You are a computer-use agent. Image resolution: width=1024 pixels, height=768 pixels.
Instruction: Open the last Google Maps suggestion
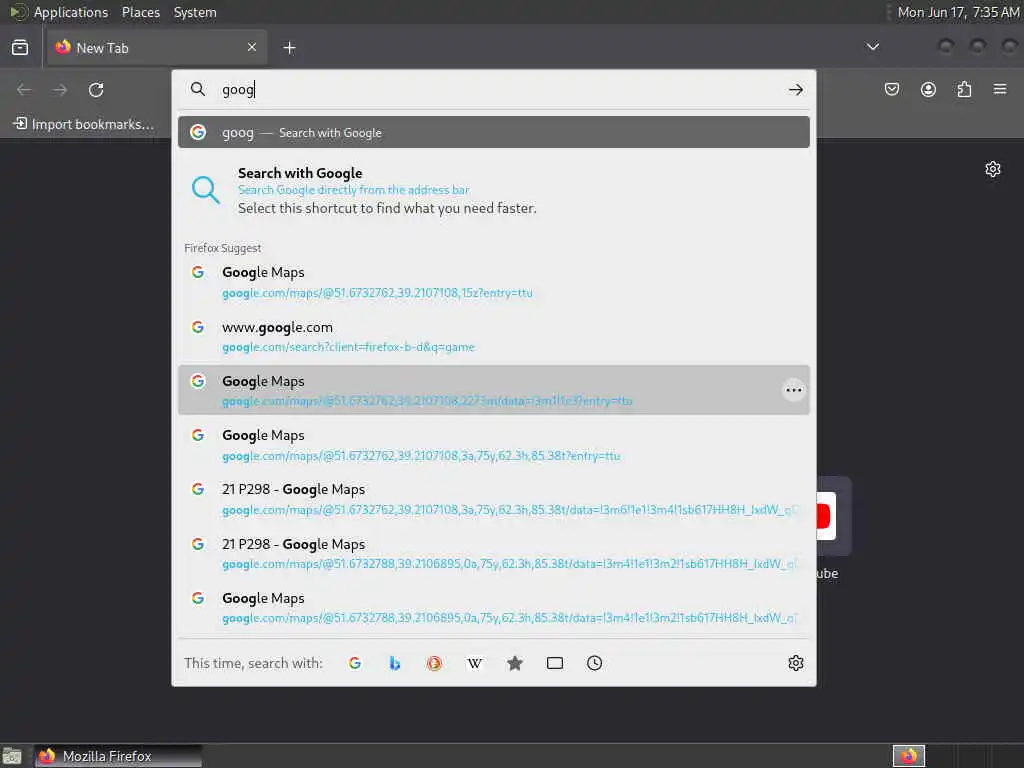point(494,607)
